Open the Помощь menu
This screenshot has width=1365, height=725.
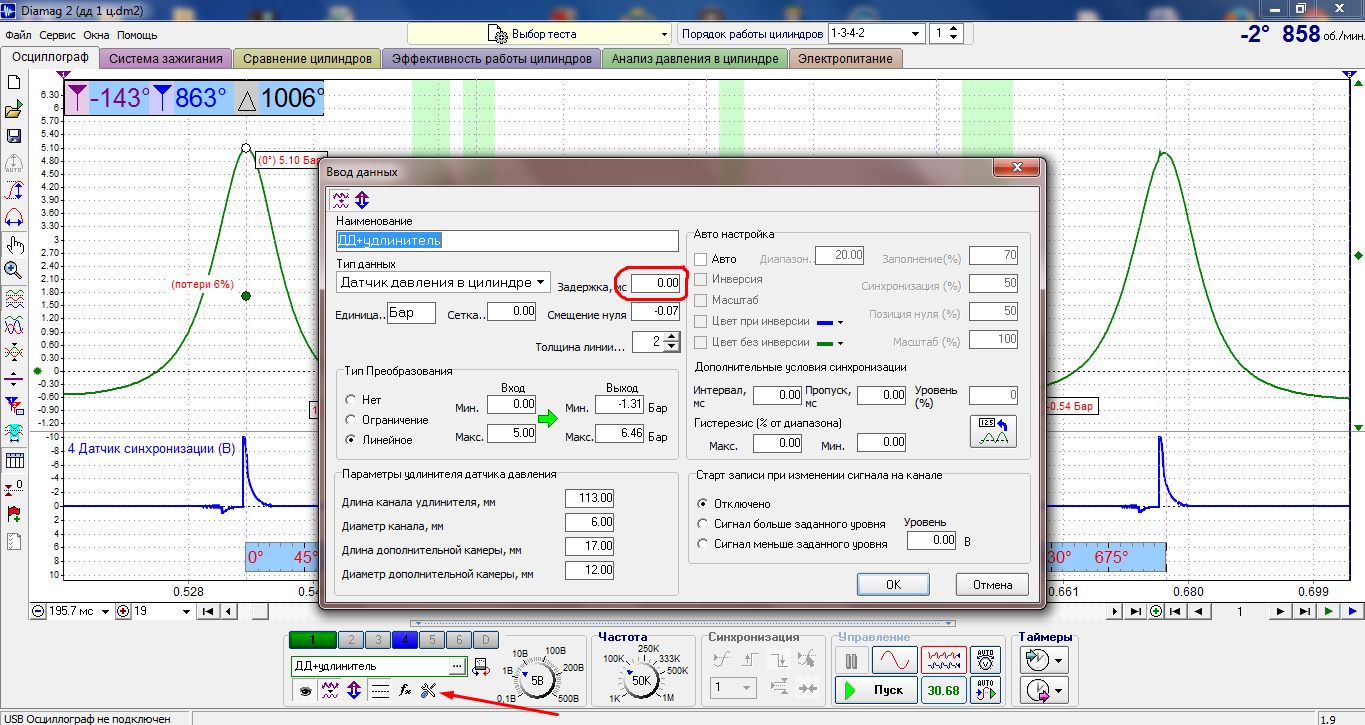pos(137,35)
